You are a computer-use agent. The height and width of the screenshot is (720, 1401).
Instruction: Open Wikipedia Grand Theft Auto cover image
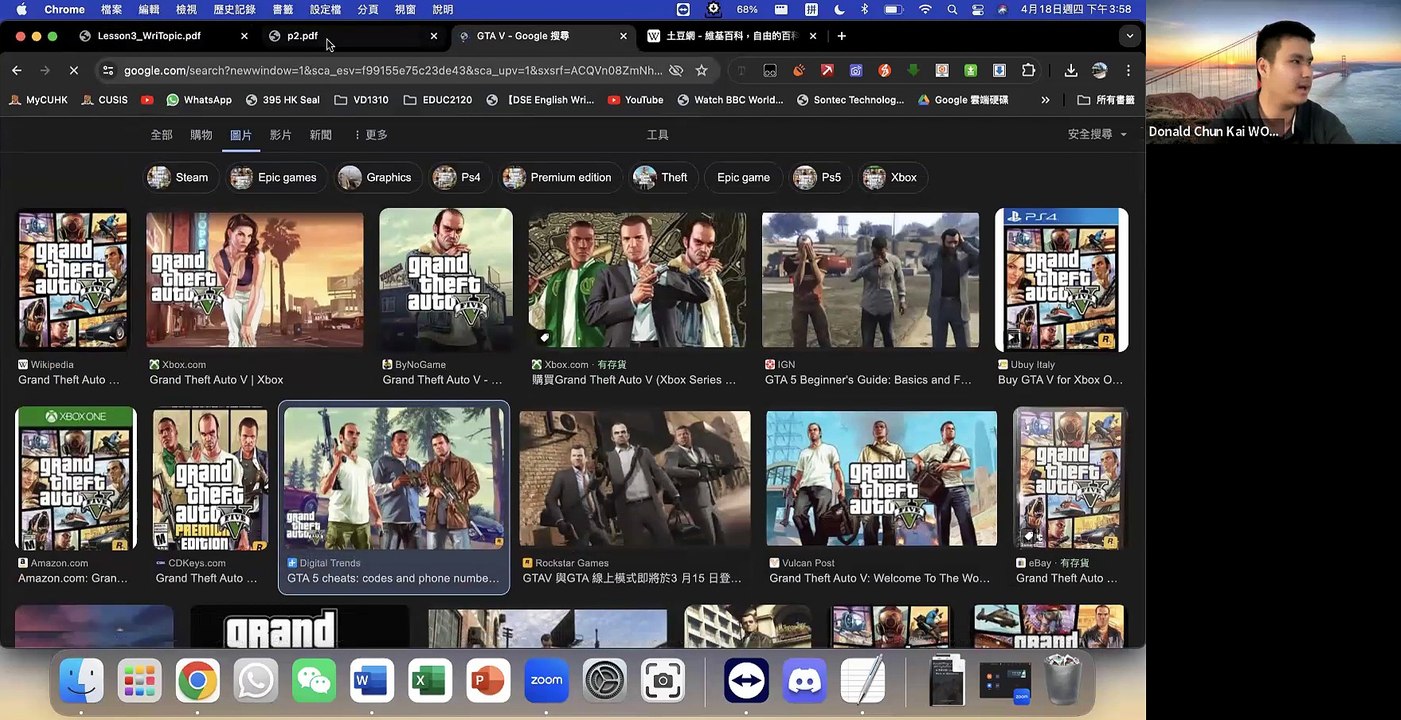click(73, 280)
